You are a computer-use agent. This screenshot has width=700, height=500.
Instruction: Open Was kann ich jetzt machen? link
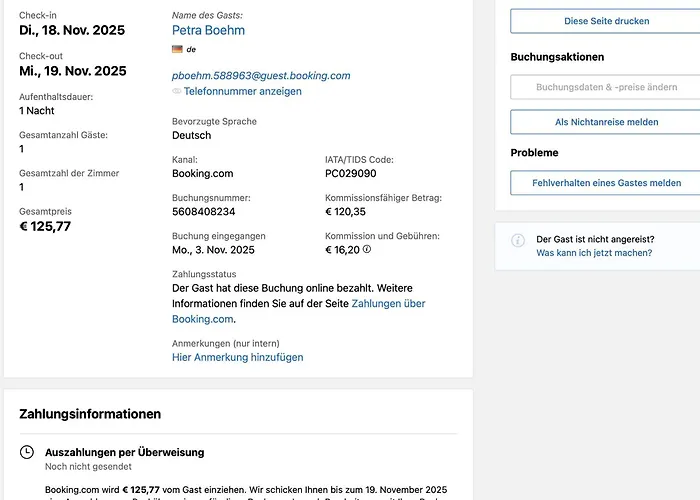594,253
